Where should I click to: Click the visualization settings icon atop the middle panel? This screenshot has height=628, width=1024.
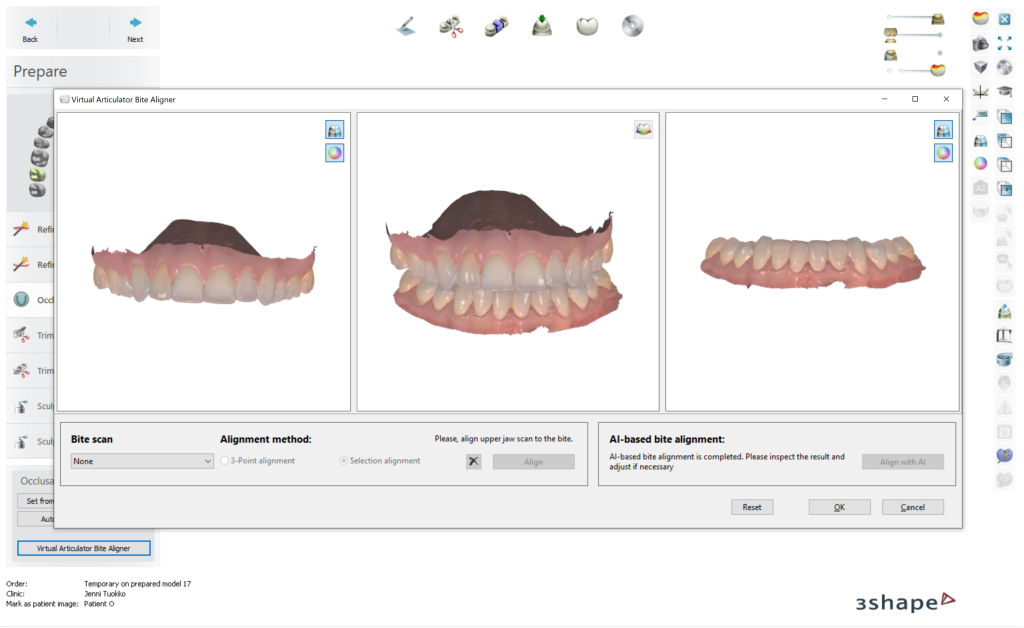(644, 129)
